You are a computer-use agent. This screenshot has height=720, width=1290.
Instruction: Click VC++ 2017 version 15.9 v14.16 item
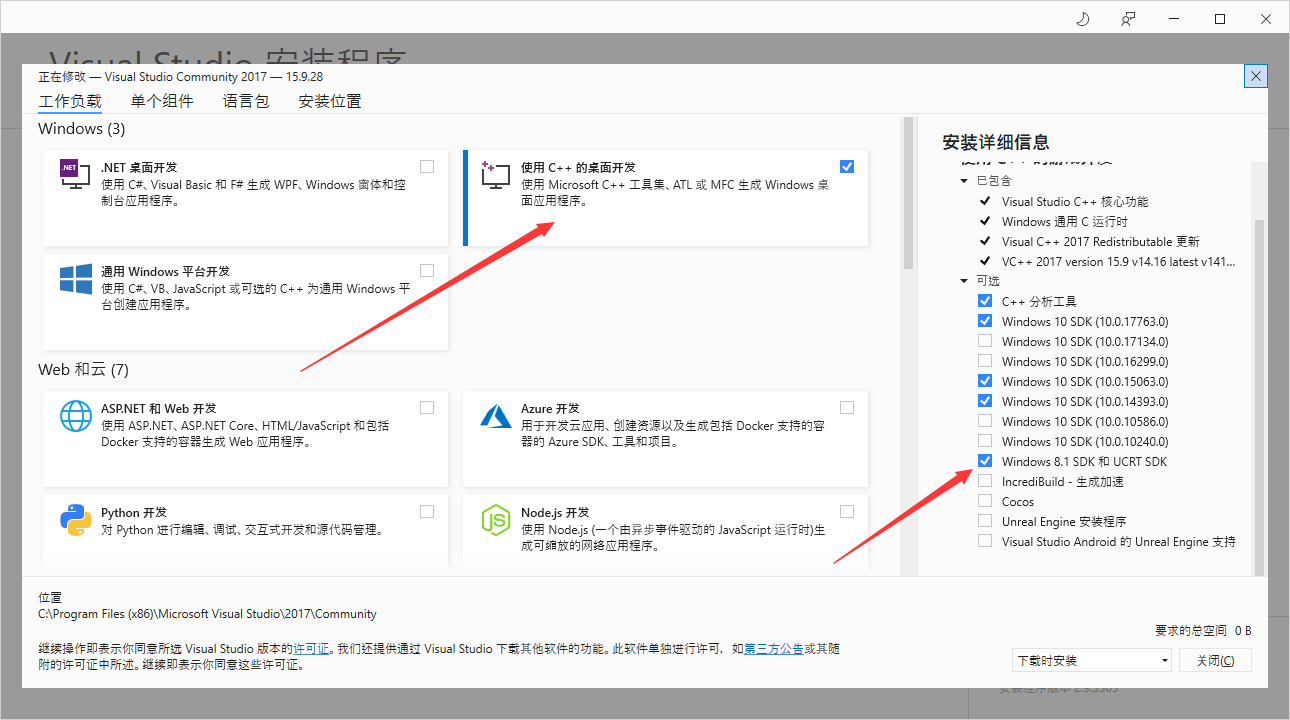tap(1118, 261)
